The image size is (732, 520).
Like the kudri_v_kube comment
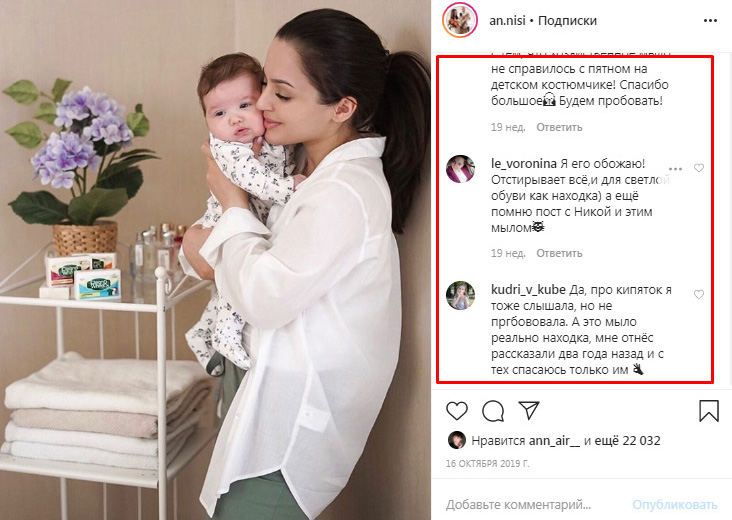coord(699,295)
